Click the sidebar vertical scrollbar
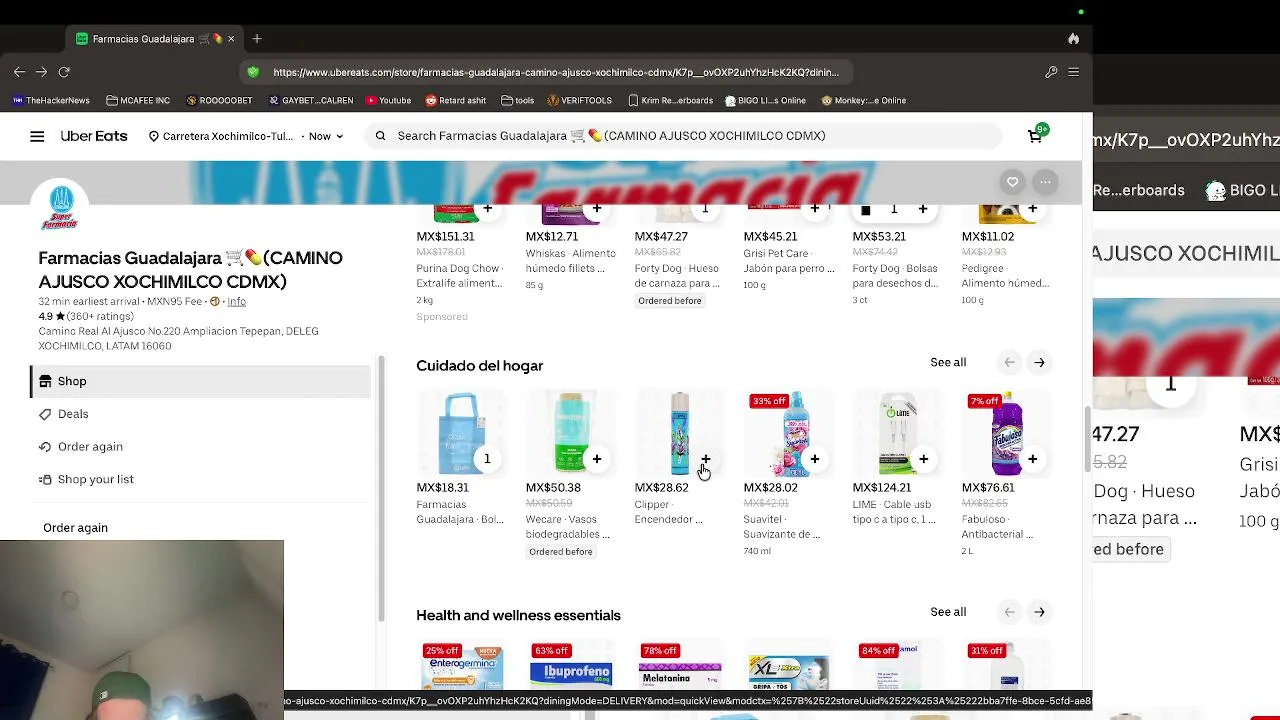1280x720 pixels. (380, 487)
